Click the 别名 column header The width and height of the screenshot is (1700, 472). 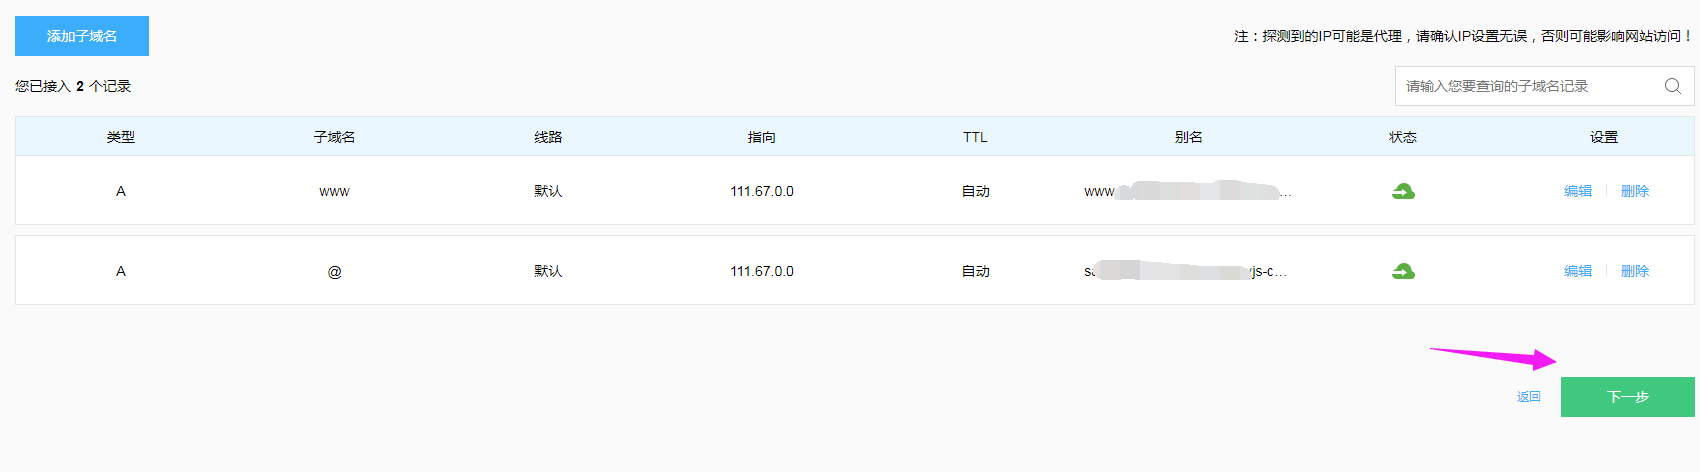point(1188,137)
